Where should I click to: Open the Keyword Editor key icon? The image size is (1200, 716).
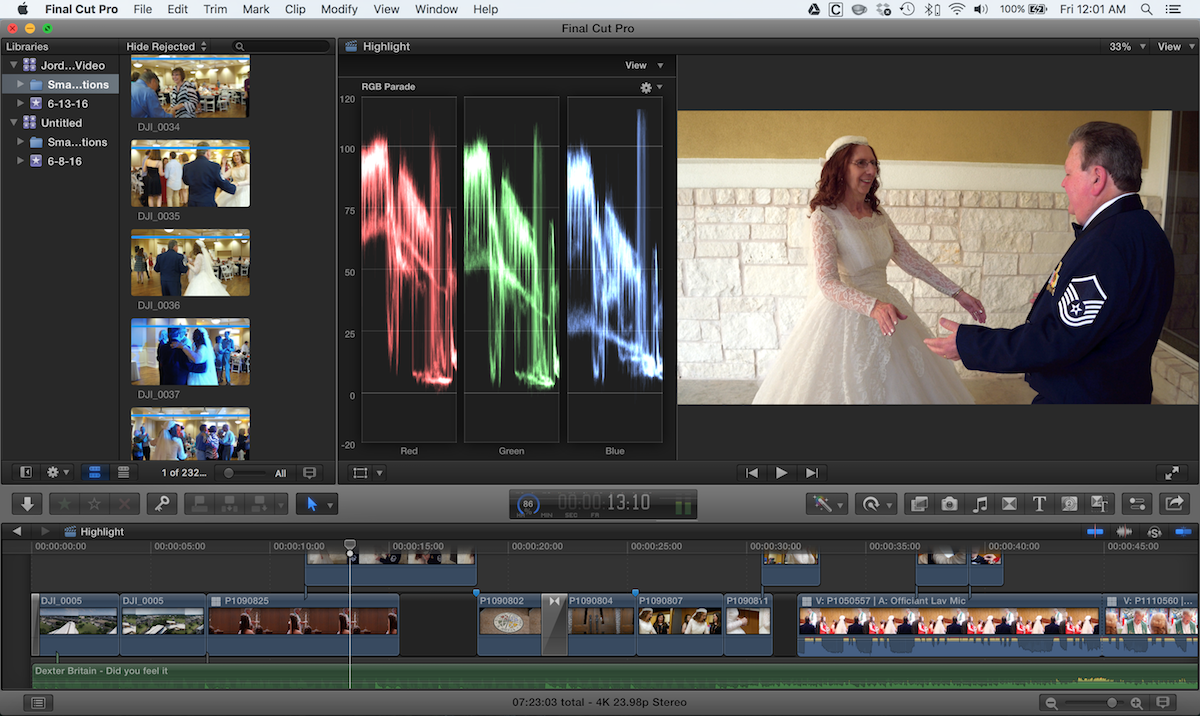pos(161,503)
